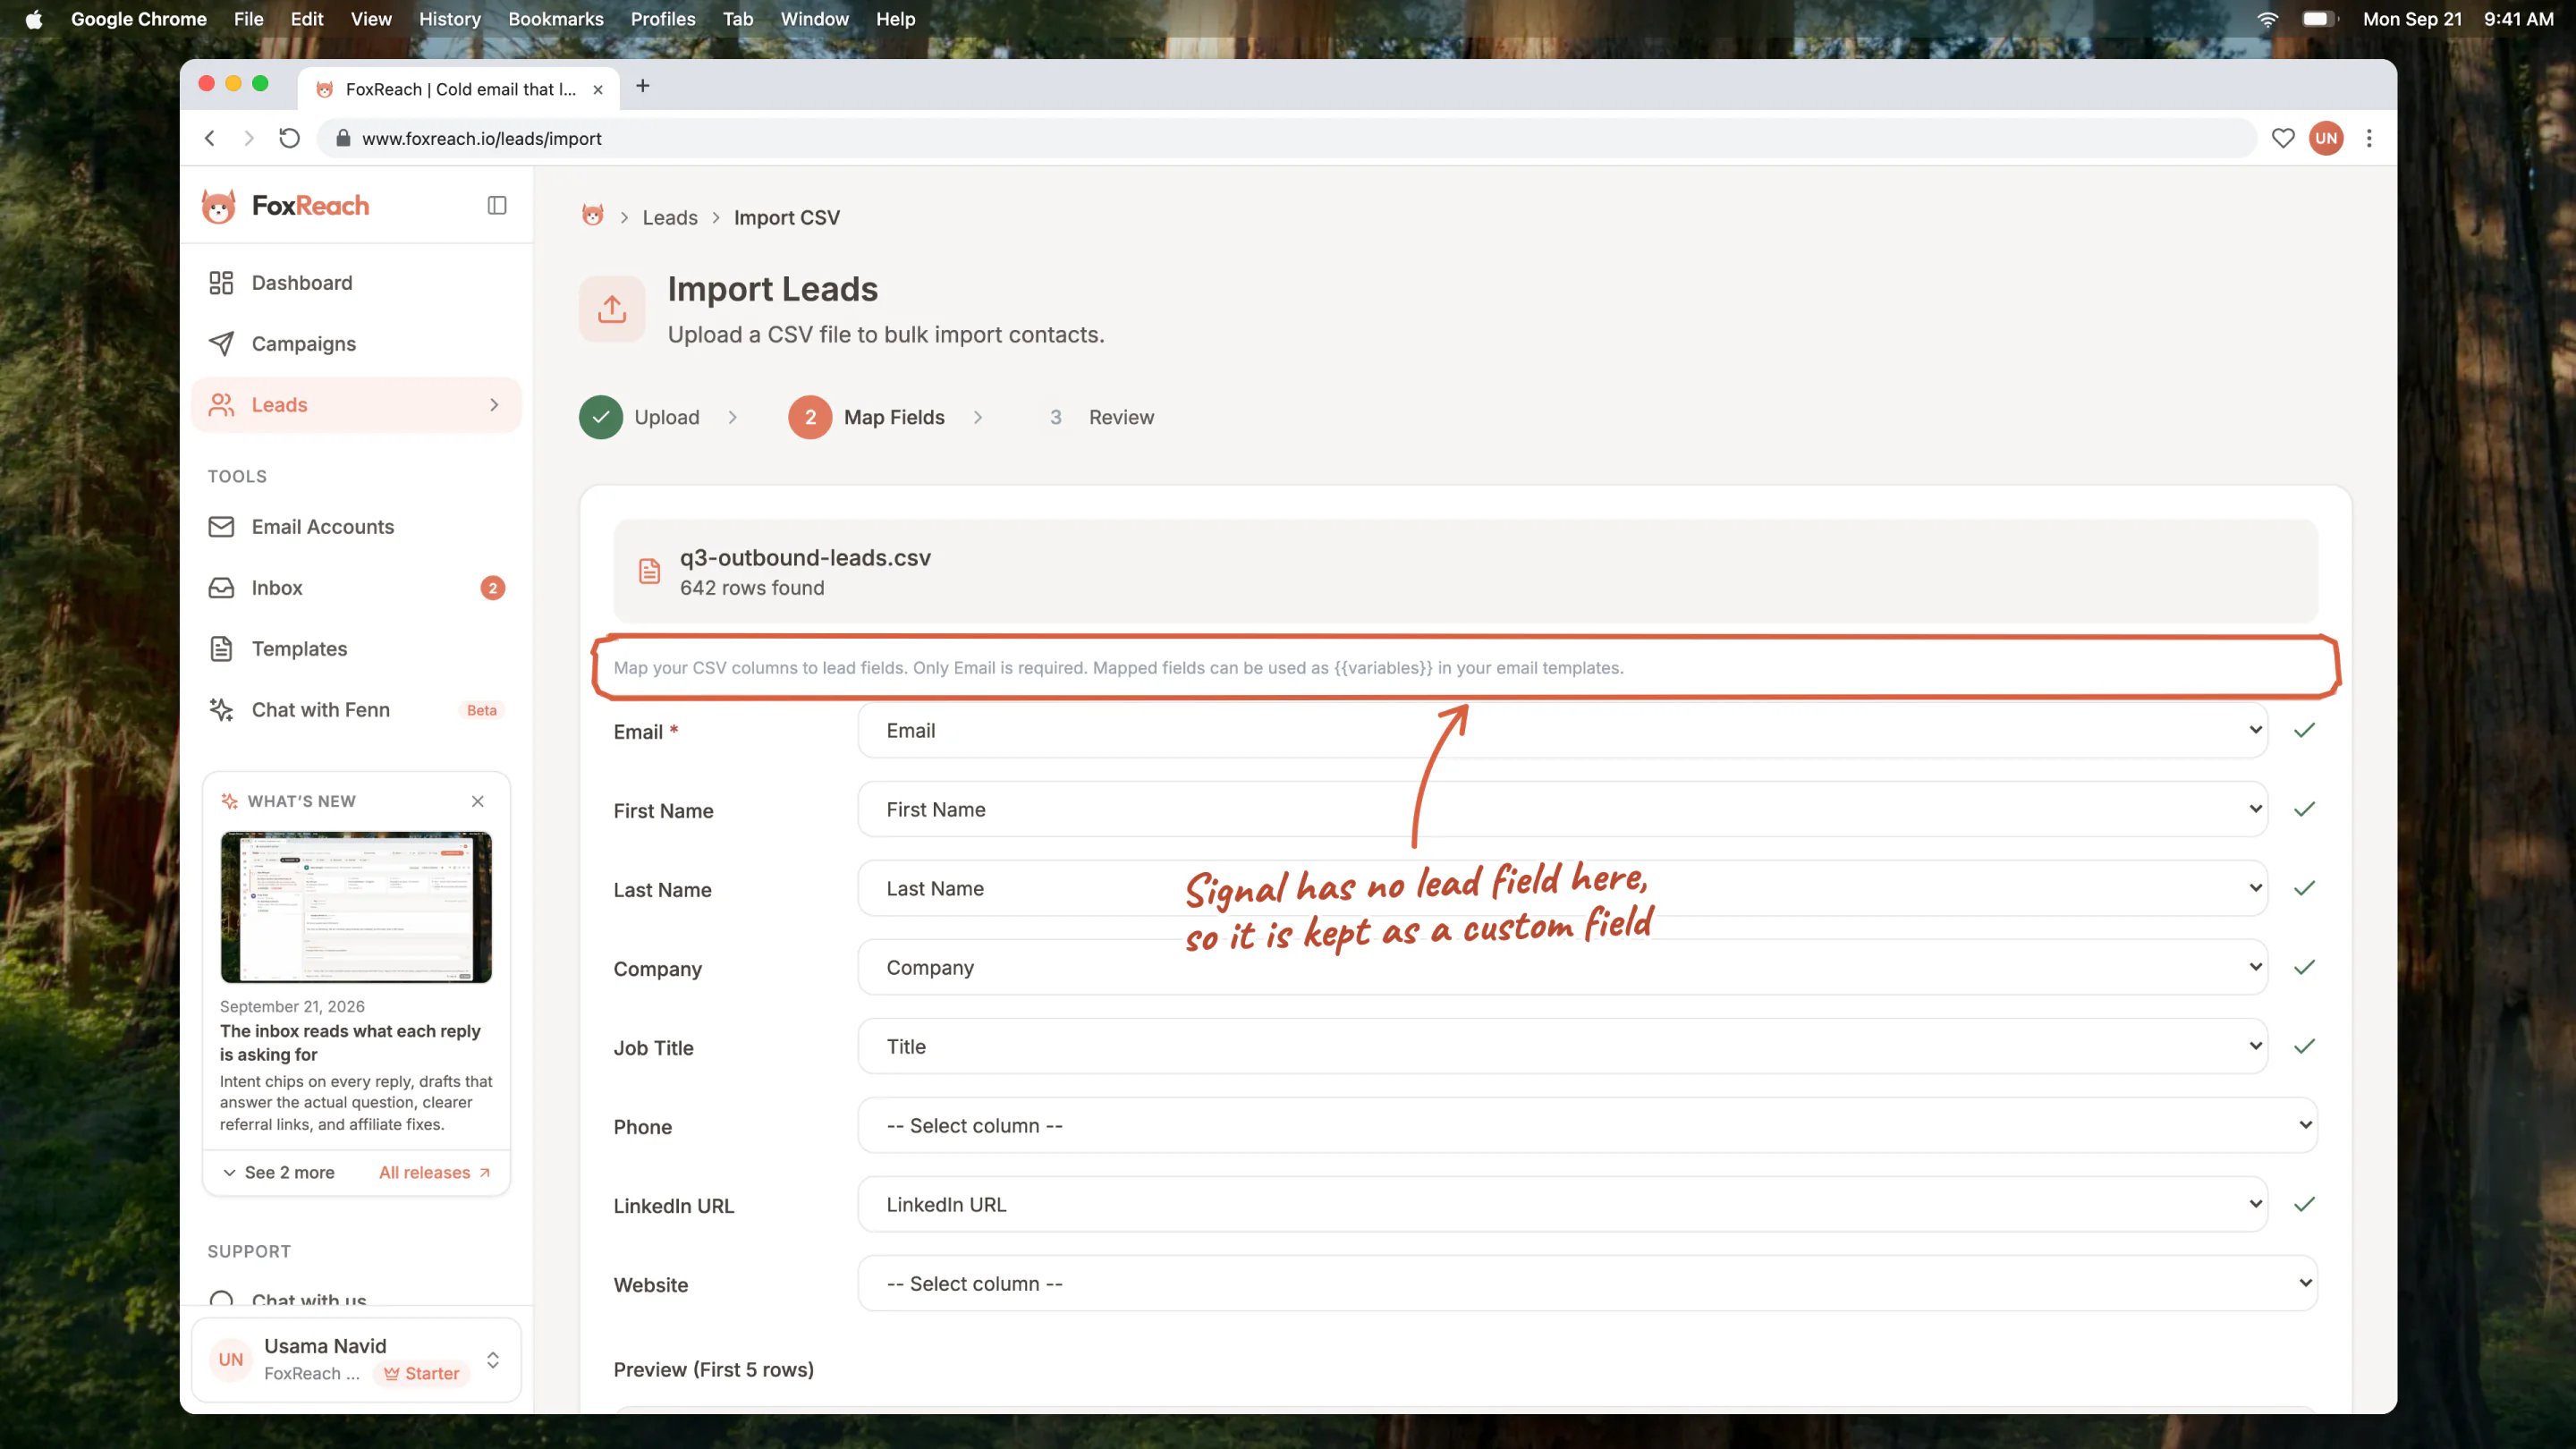Click the Preview (First 5 rows) heading
This screenshot has height=1449, width=2576.
coord(714,1369)
